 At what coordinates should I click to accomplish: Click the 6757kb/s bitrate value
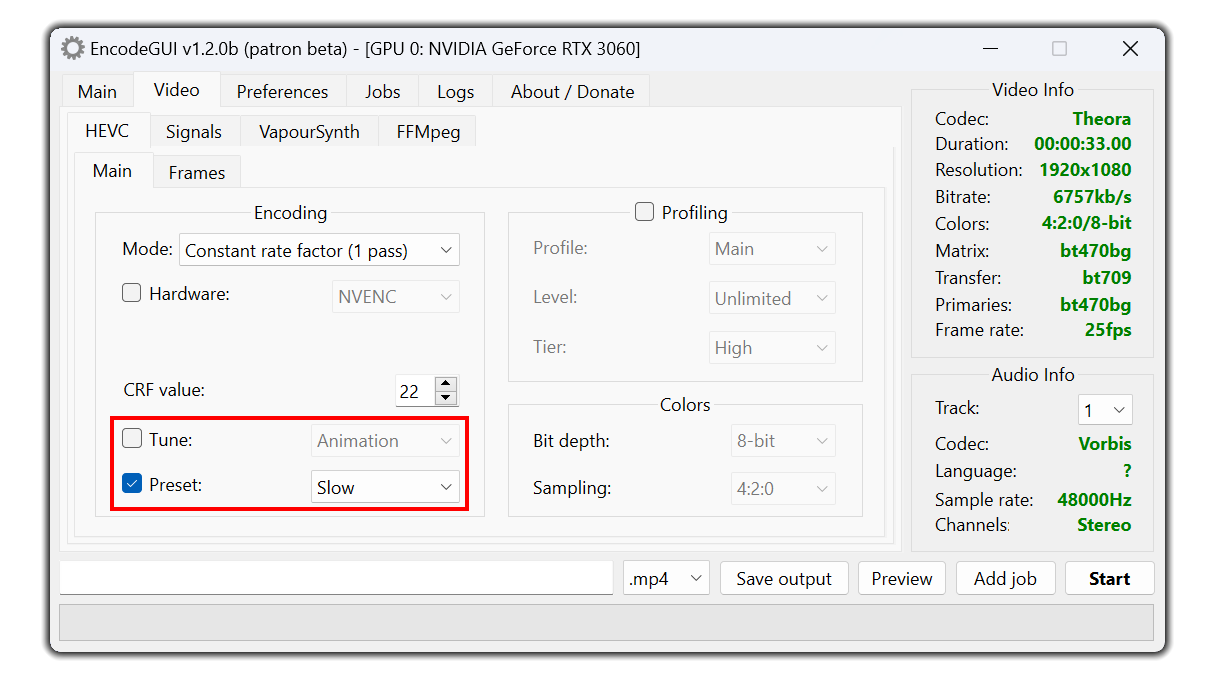pos(1092,197)
